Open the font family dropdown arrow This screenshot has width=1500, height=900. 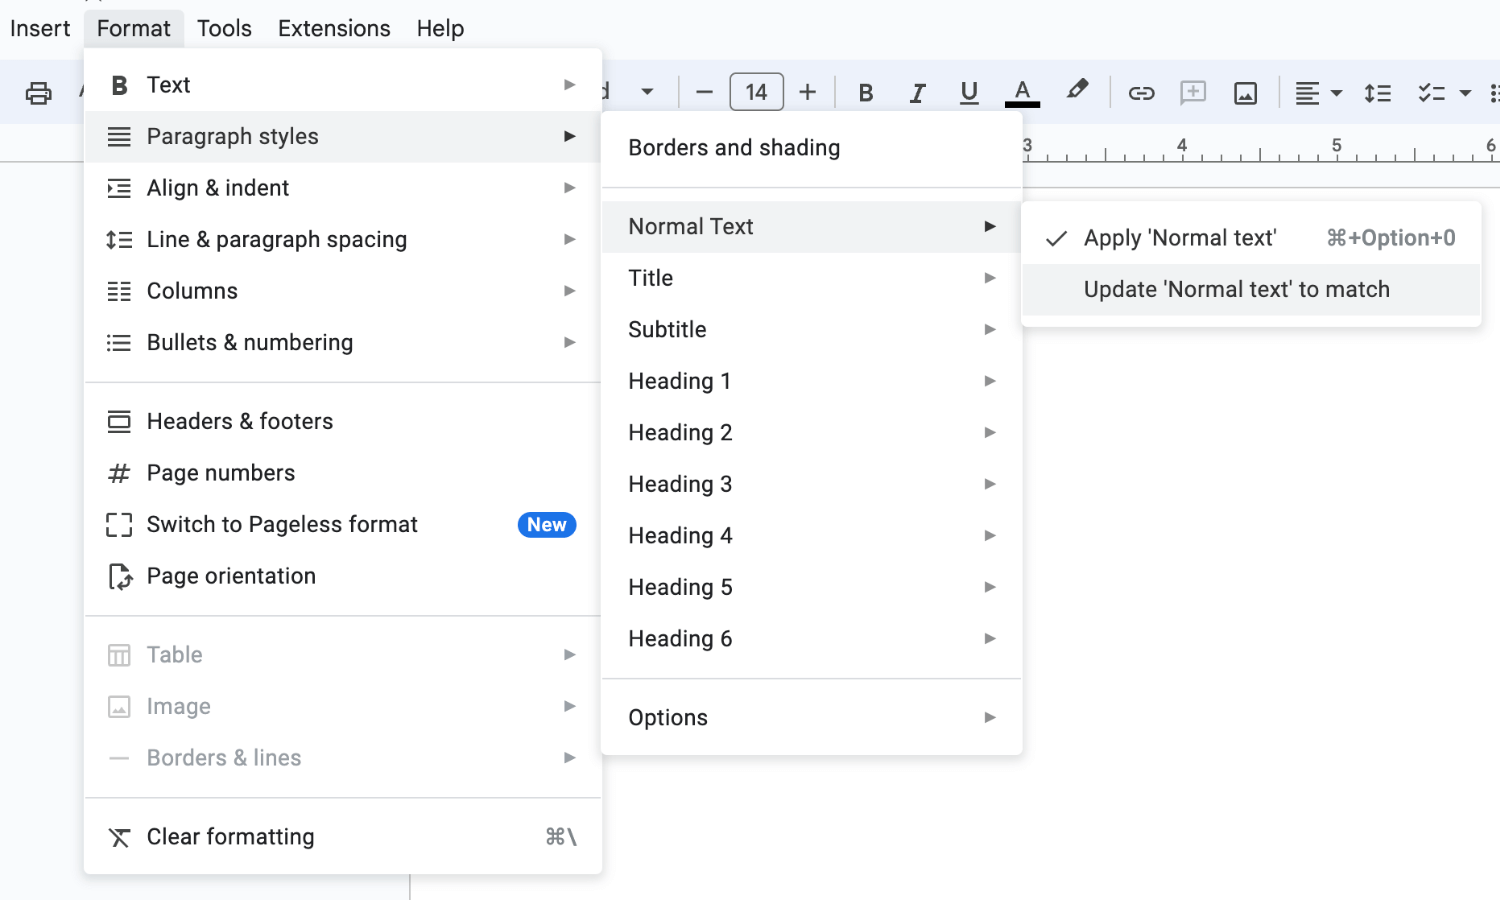coord(647,92)
